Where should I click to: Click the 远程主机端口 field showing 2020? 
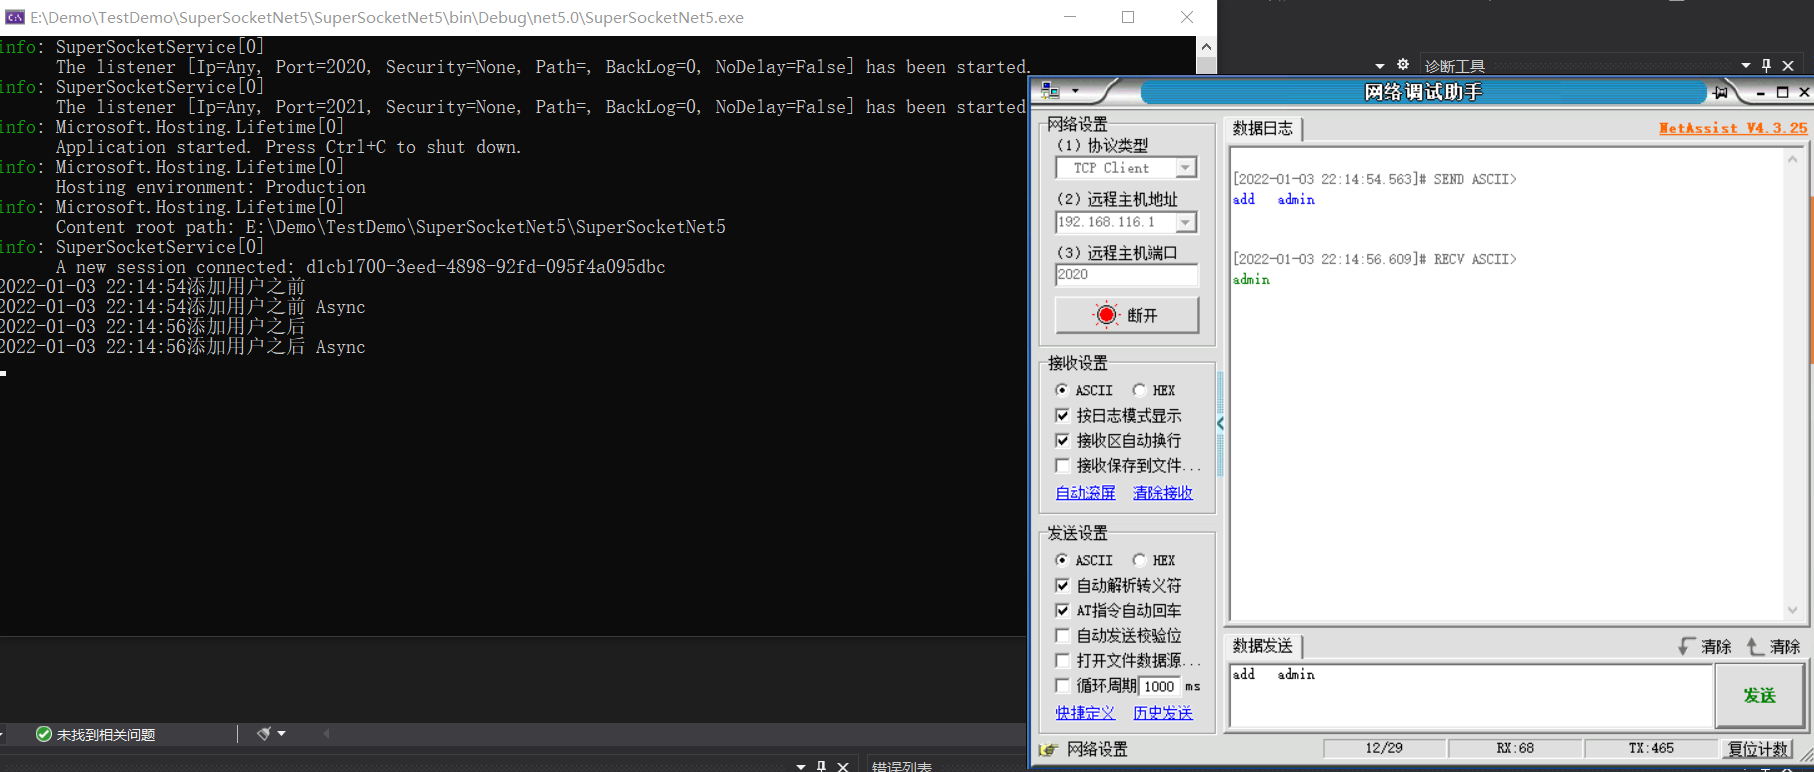(1126, 274)
